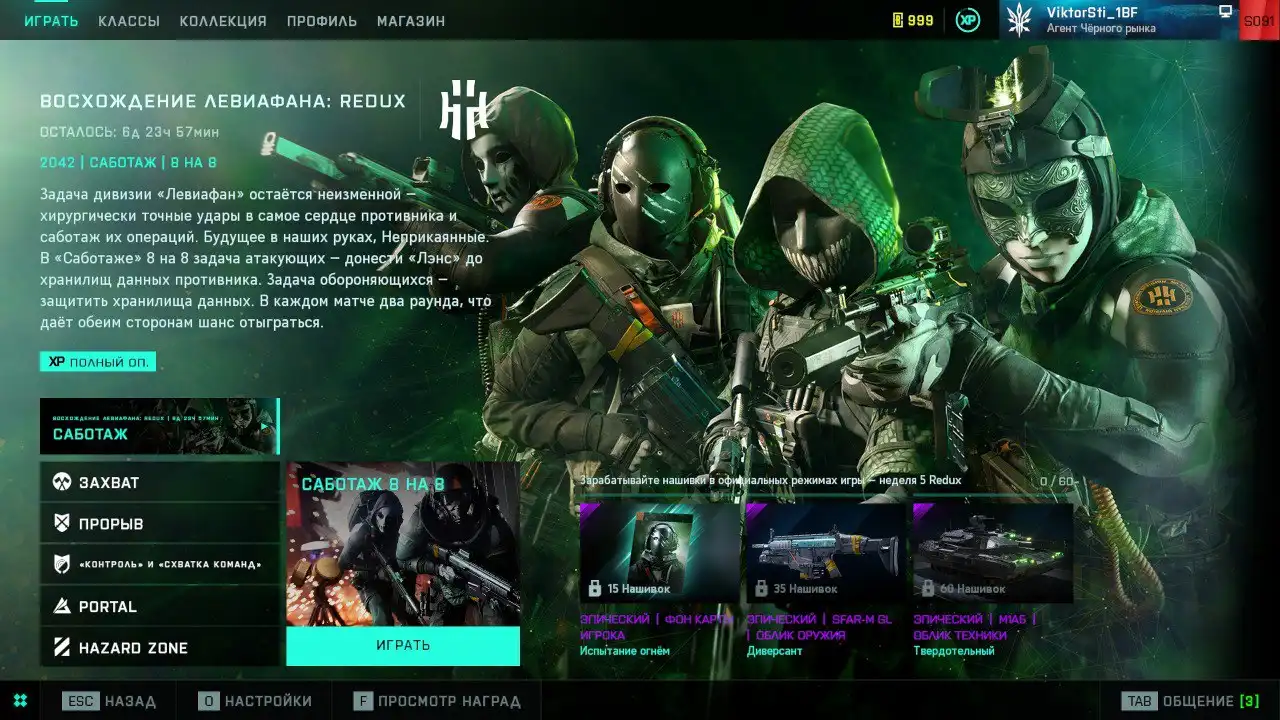Click ЭПИЧЕСКИЙ | M1A5 | ОБЛИК ТЕХНИКИ label
This screenshot has height=720, width=1280.
(x=975, y=627)
